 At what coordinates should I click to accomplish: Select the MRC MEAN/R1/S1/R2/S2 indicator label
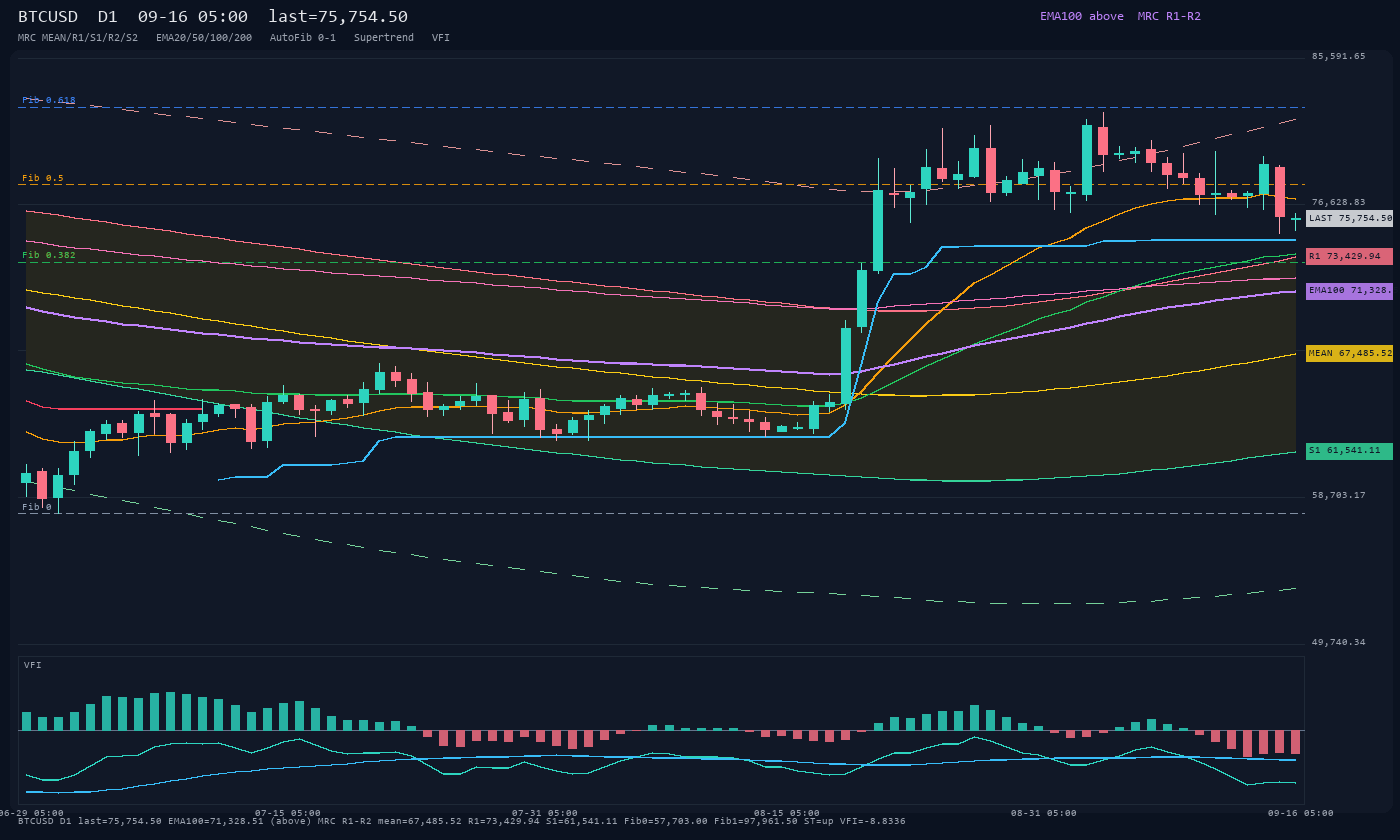[x=78, y=38]
